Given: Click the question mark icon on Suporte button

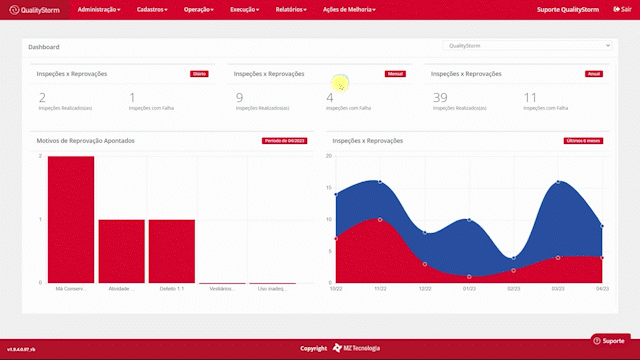Looking at the screenshot, I should 597,341.
